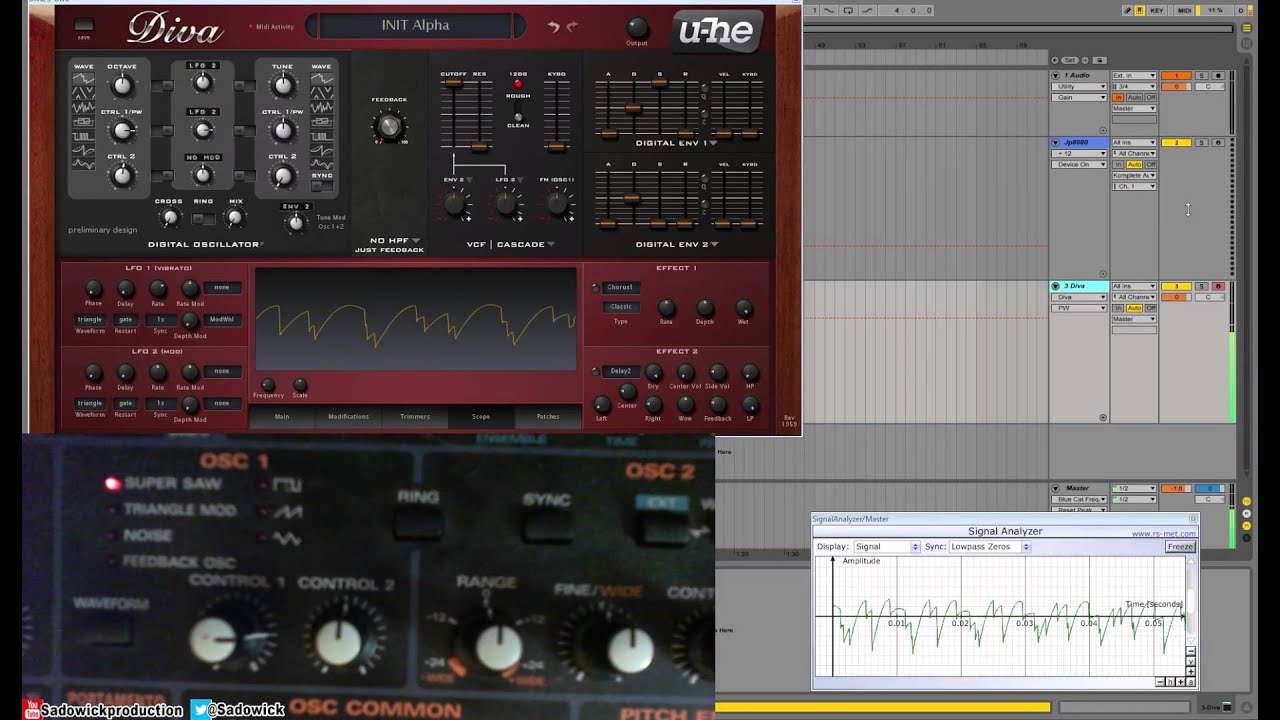Click Freeze in Signal Analyzer
The height and width of the screenshot is (720, 1280).
click(x=1180, y=547)
